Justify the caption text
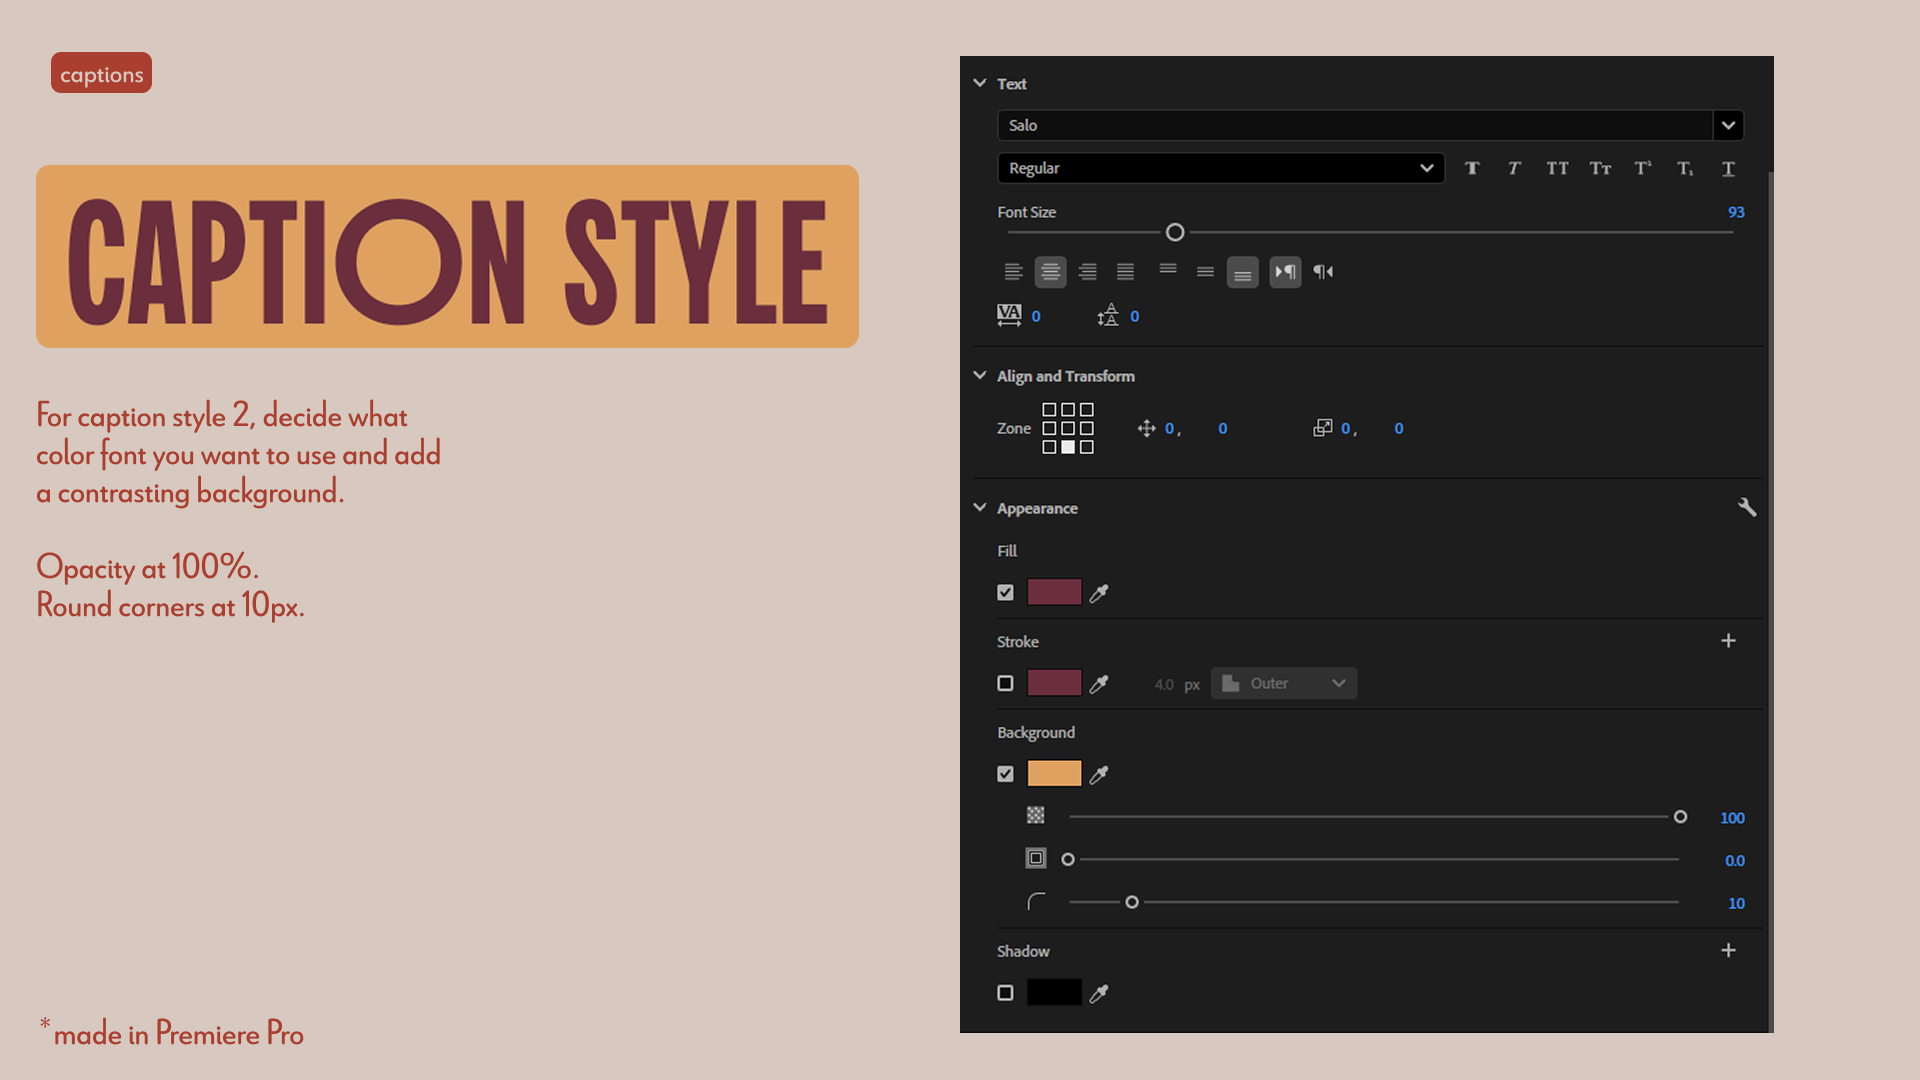 click(x=1125, y=271)
